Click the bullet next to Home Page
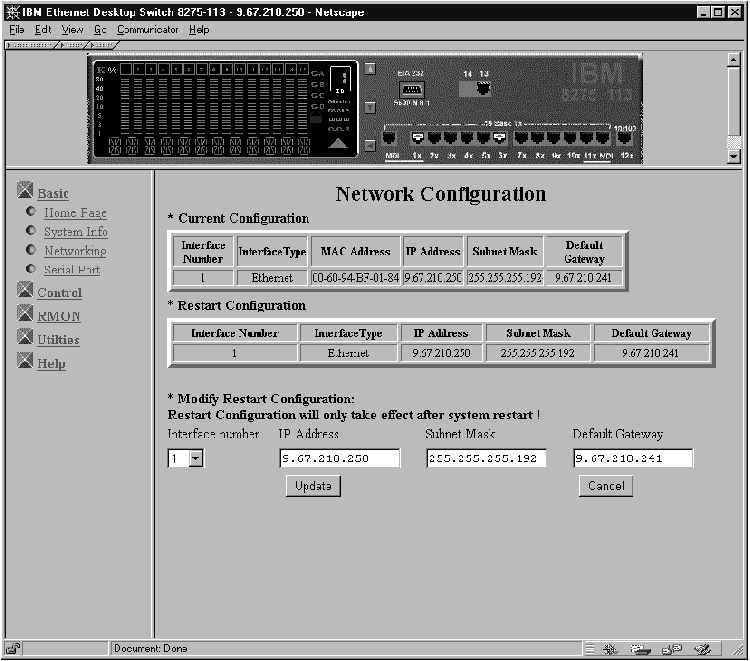Viewport: 750px width, 661px height. [32, 212]
